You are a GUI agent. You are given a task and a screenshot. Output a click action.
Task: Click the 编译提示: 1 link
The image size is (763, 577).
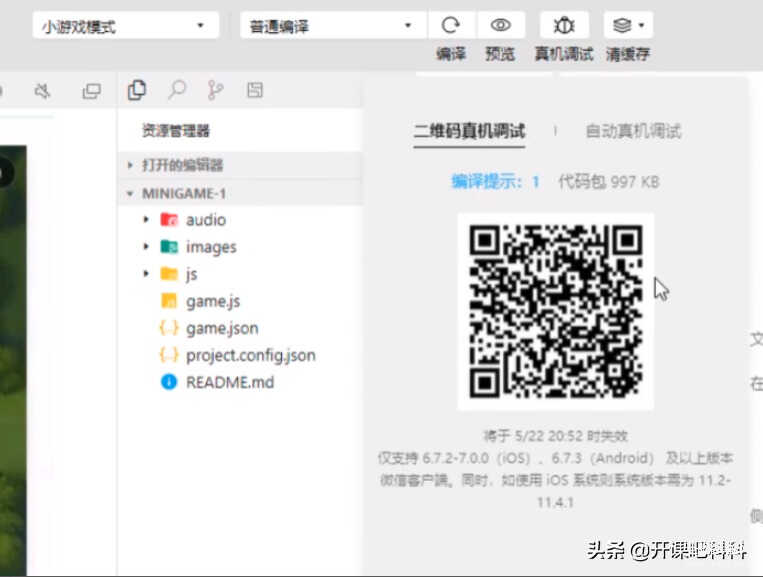click(495, 181)
